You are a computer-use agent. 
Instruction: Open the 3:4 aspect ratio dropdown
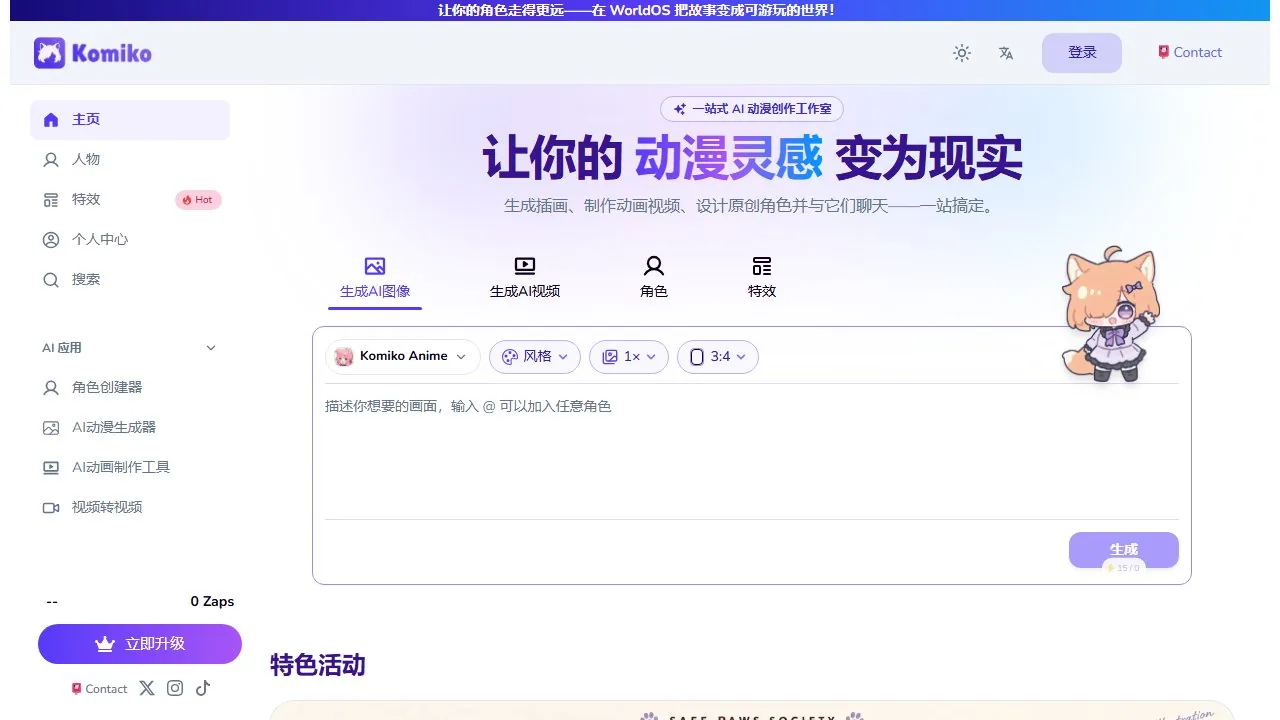coord(718,357)
